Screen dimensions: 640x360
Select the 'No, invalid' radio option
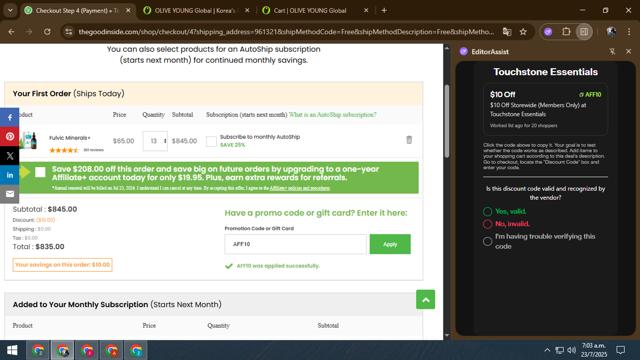click(x=487, y=224)
